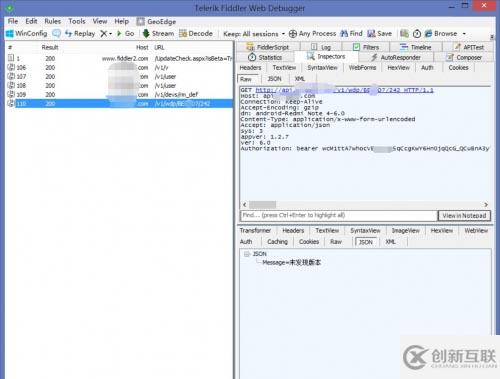The width and height of the screenshot is (500, 379).
Task: Save sessions via Save toolbar button
Action: (x=379, y=33)
